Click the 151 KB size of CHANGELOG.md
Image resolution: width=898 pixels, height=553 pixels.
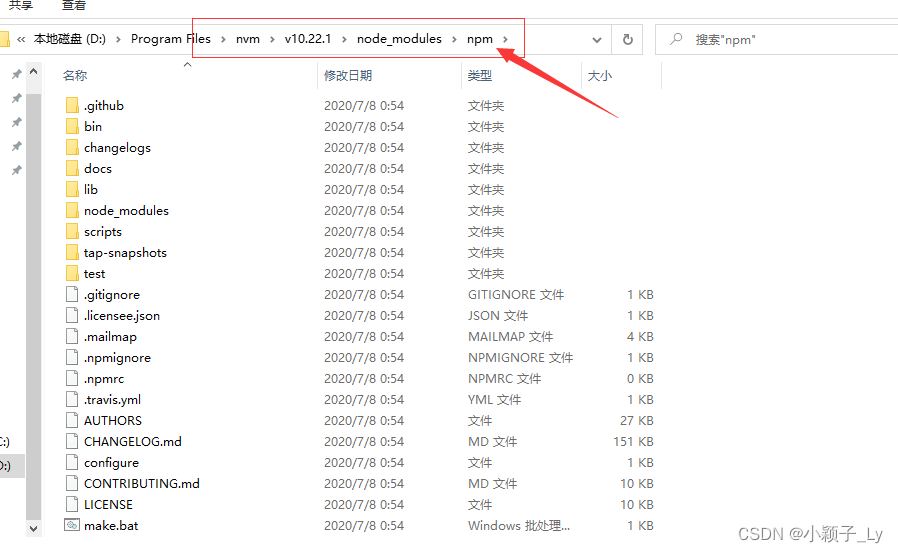point(633,442)
